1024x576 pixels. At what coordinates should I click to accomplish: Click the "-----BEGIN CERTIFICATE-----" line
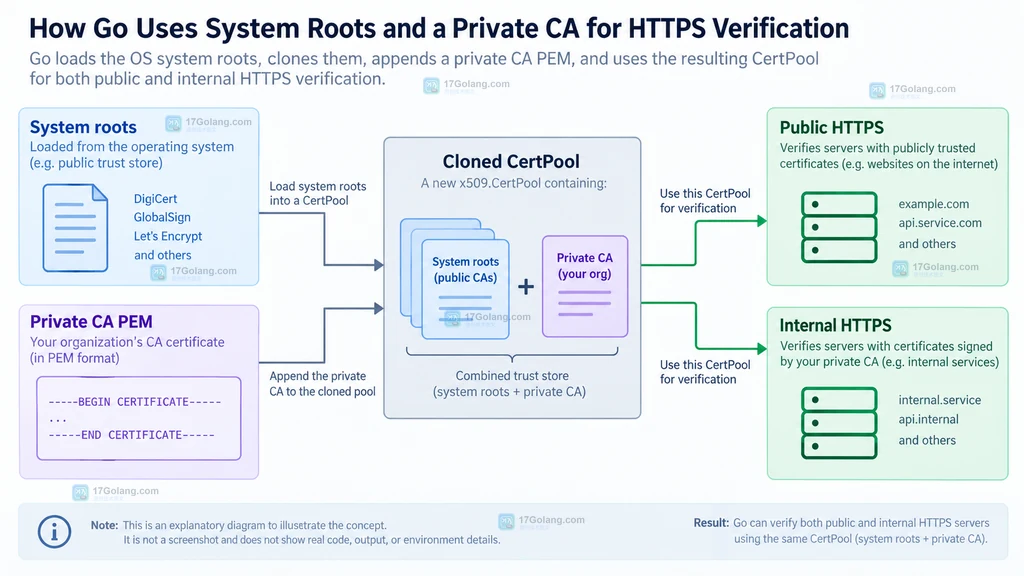(x=135, y=402)
